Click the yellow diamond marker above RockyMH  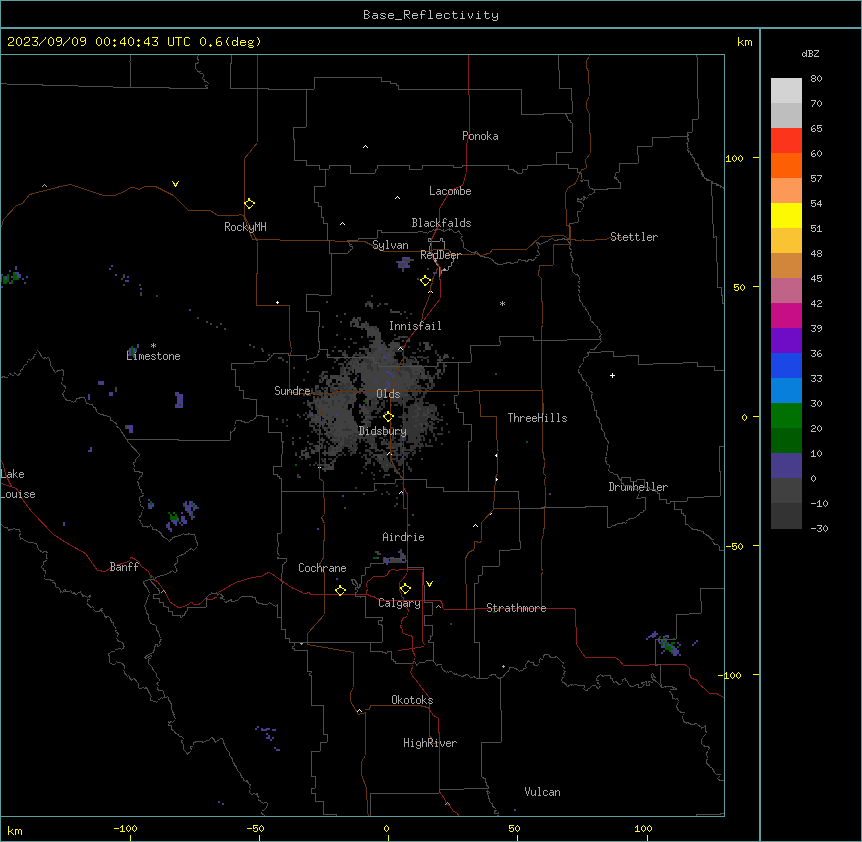click(x=250, y=204)
